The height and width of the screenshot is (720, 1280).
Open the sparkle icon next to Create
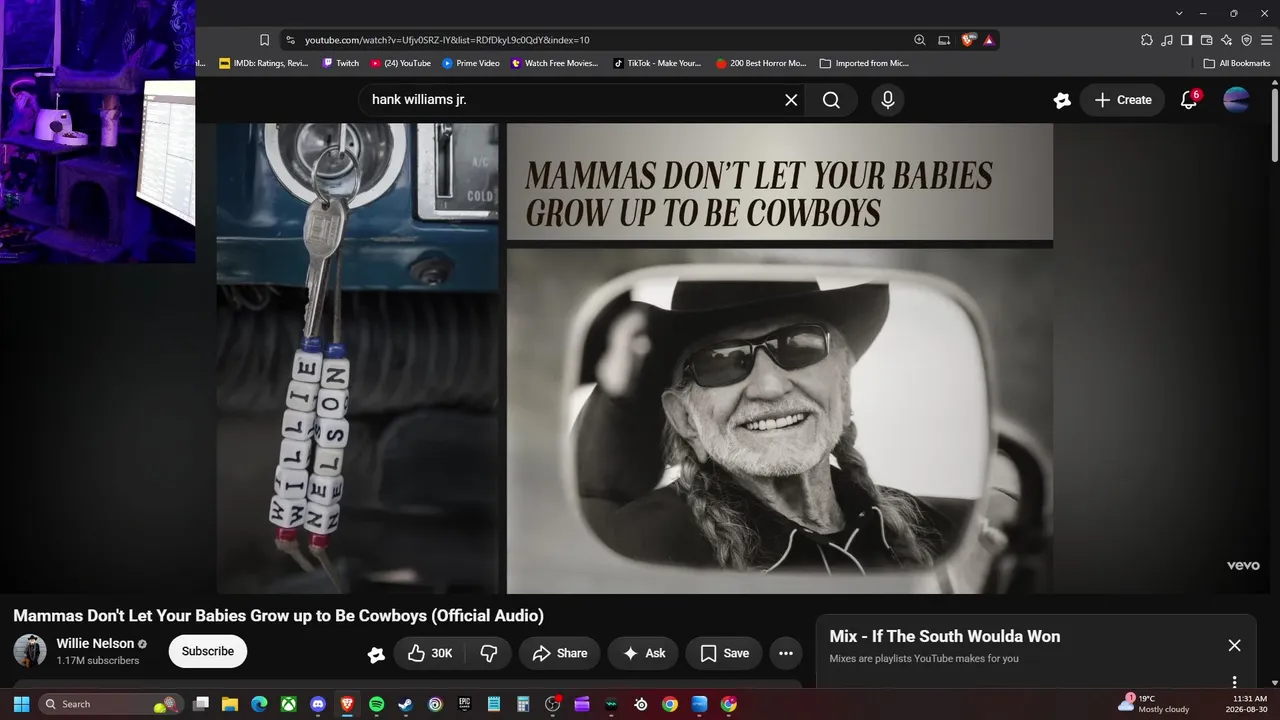1062,100
